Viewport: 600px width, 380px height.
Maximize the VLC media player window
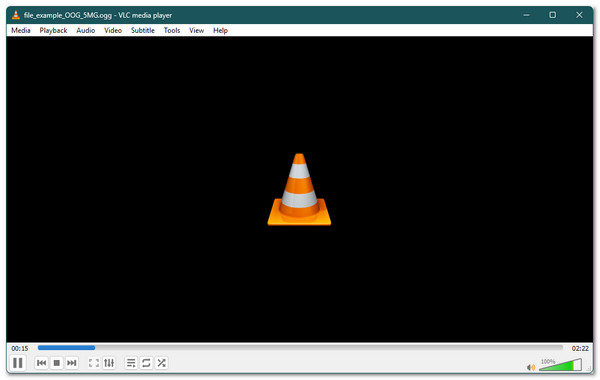[553, 15]
